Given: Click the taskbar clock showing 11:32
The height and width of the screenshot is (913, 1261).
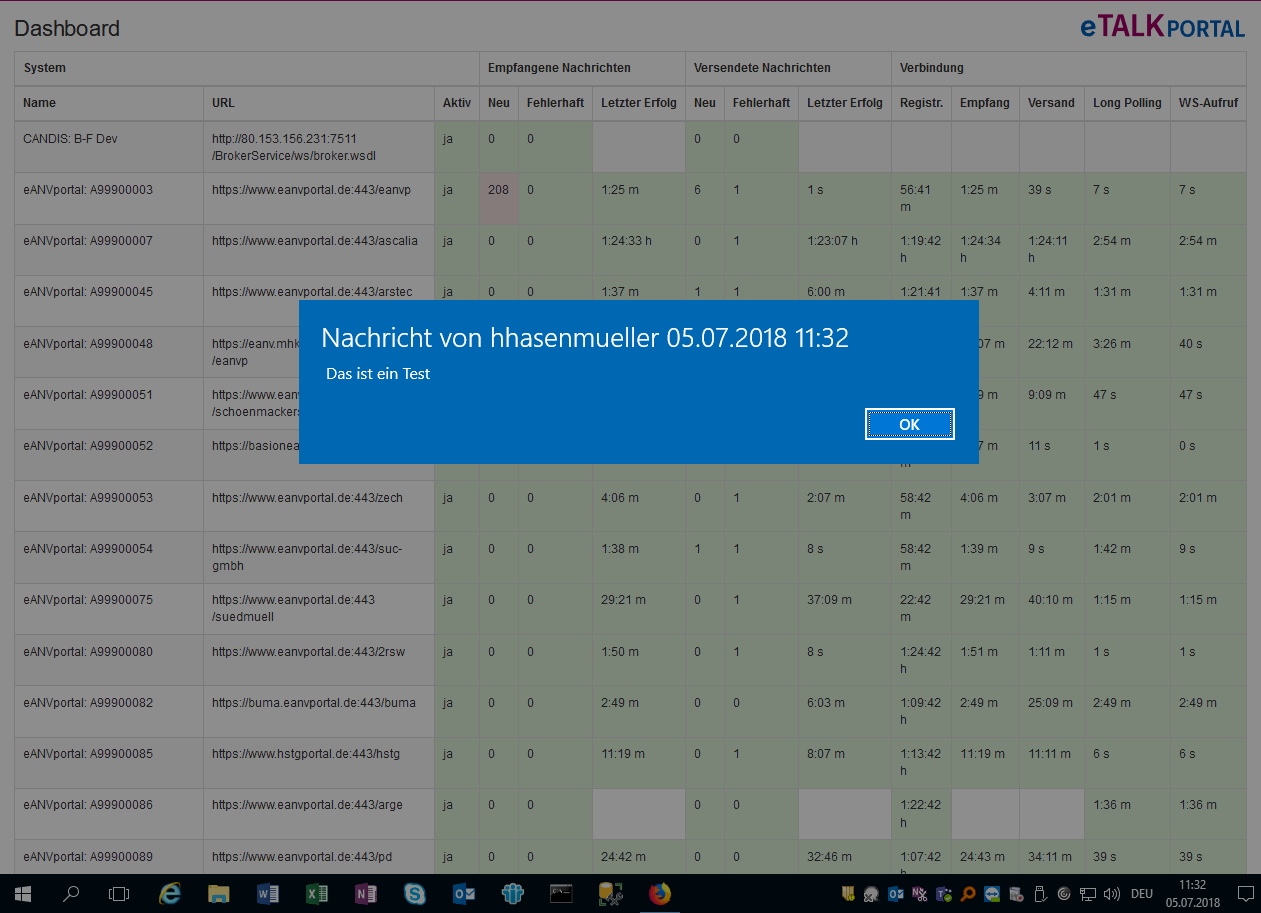Looking at the screenshot, I should coord(1192,894).
